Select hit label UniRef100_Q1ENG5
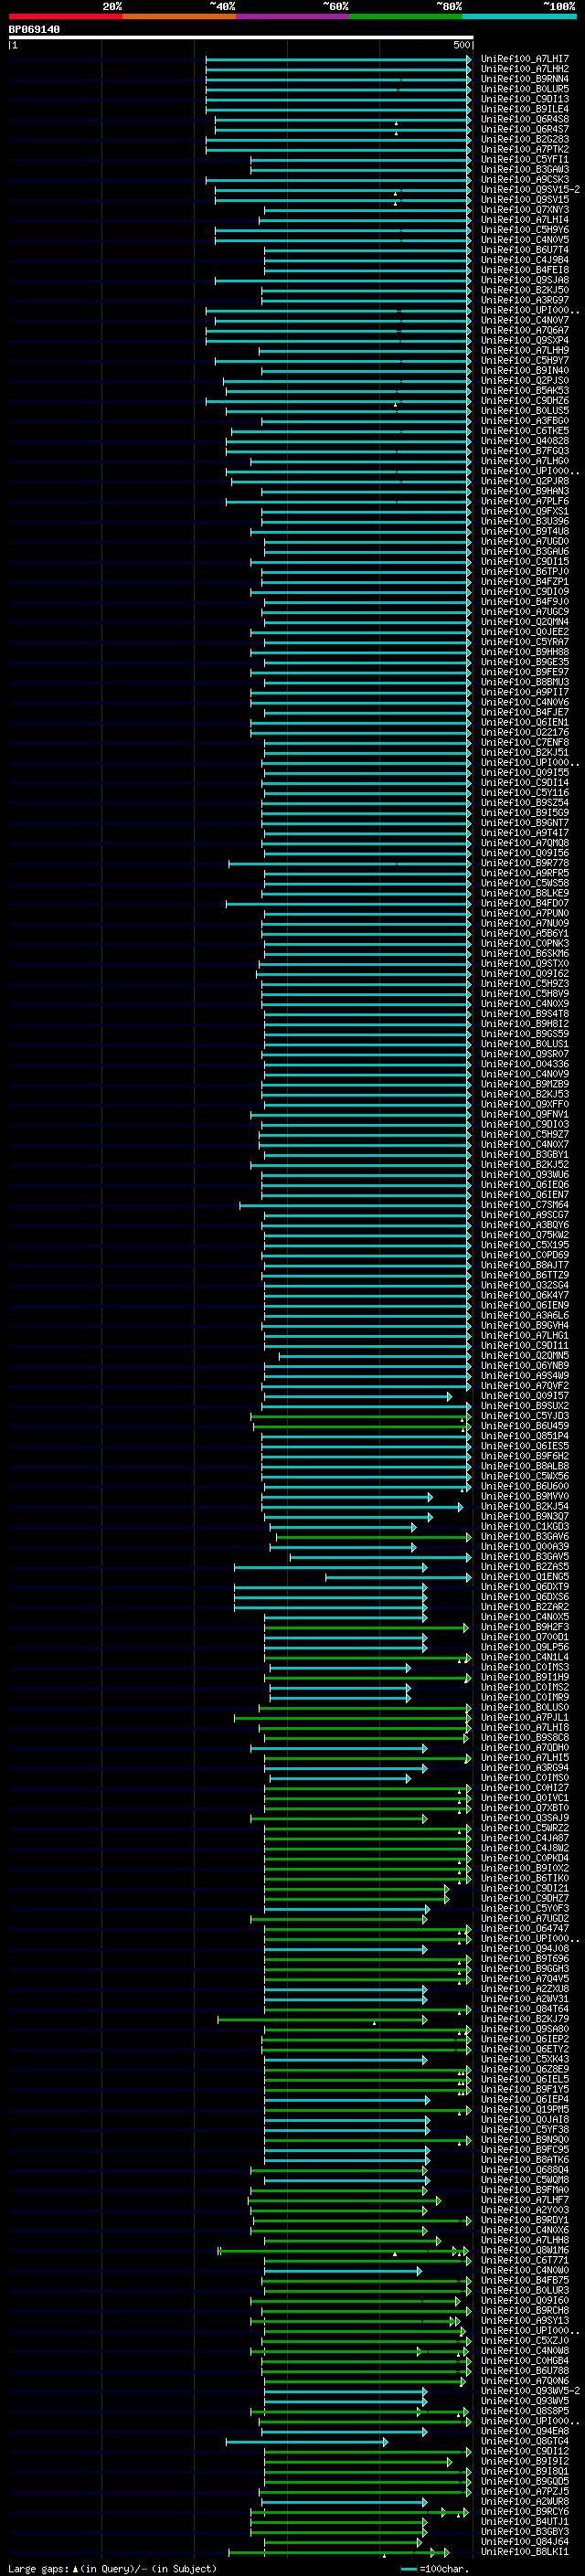The height and width of the screenshot is (2576, 585). (524, 1577)
